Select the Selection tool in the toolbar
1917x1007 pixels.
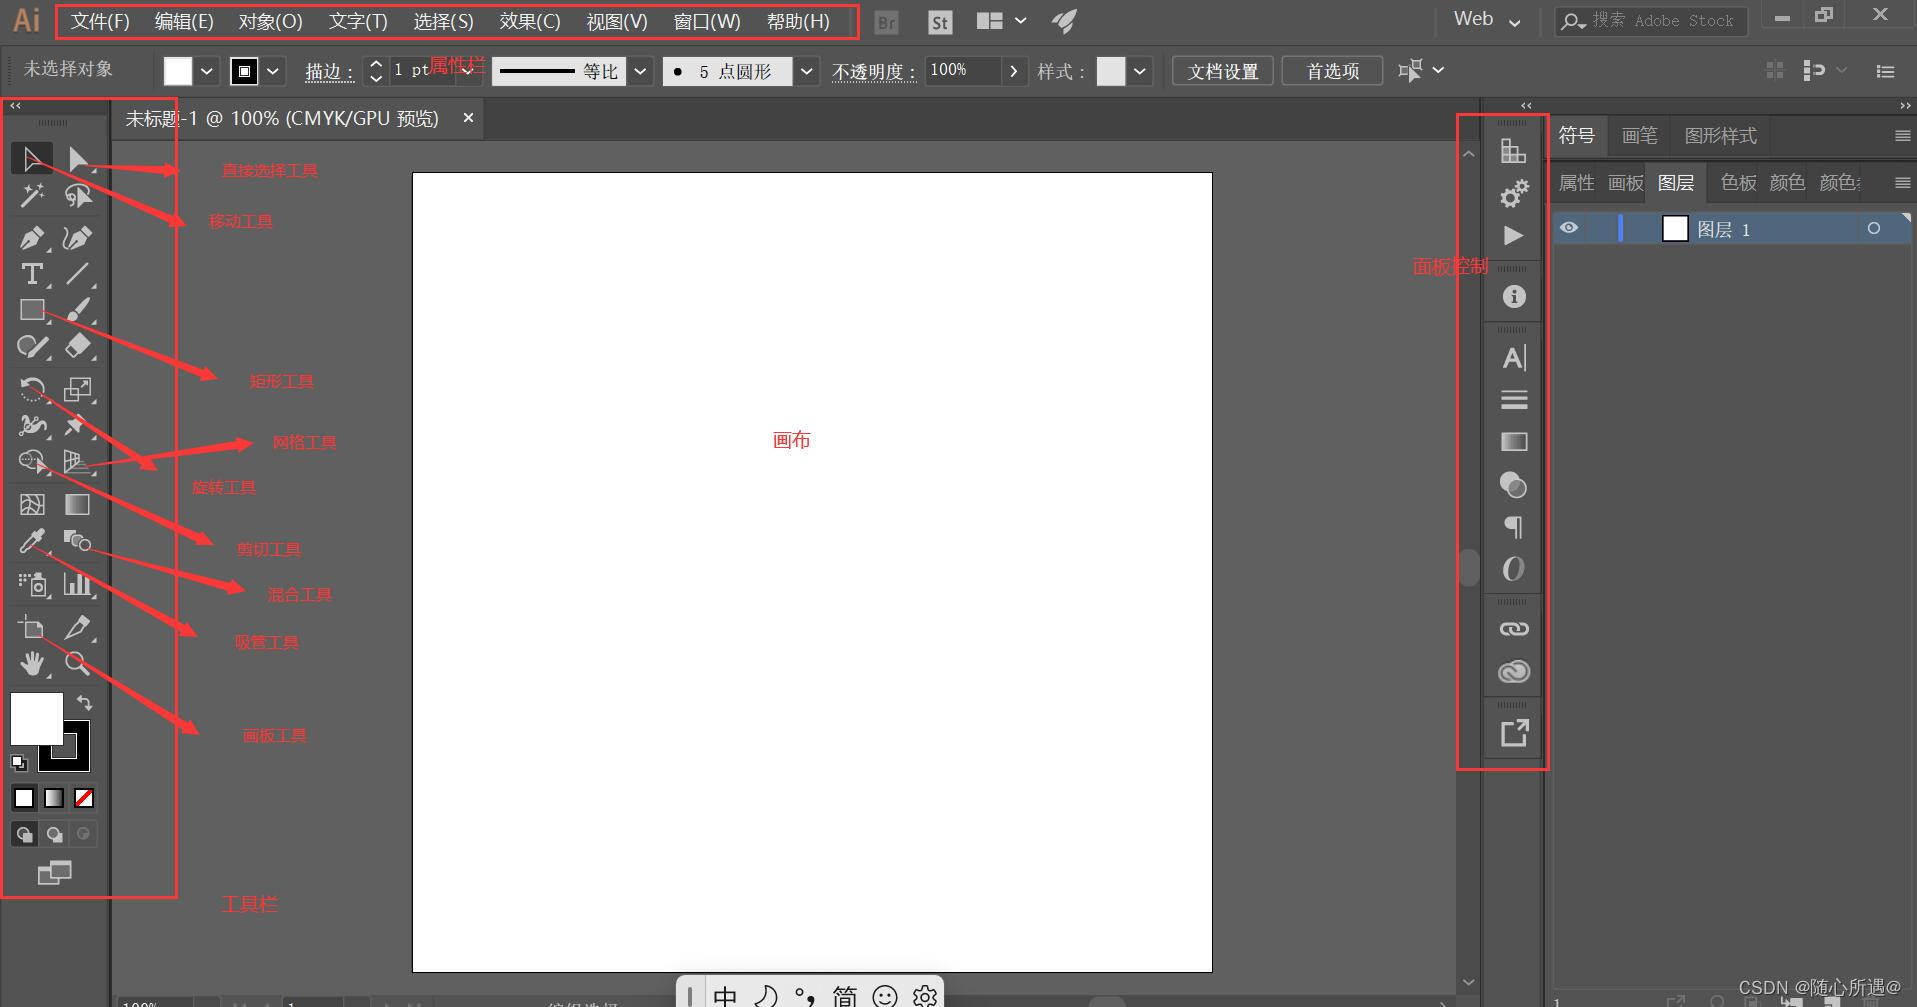tap(32, 159)
